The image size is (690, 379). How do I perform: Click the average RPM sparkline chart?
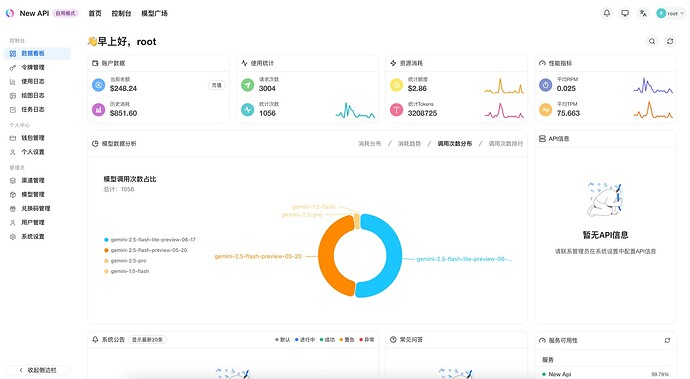[x=653, y=85]
